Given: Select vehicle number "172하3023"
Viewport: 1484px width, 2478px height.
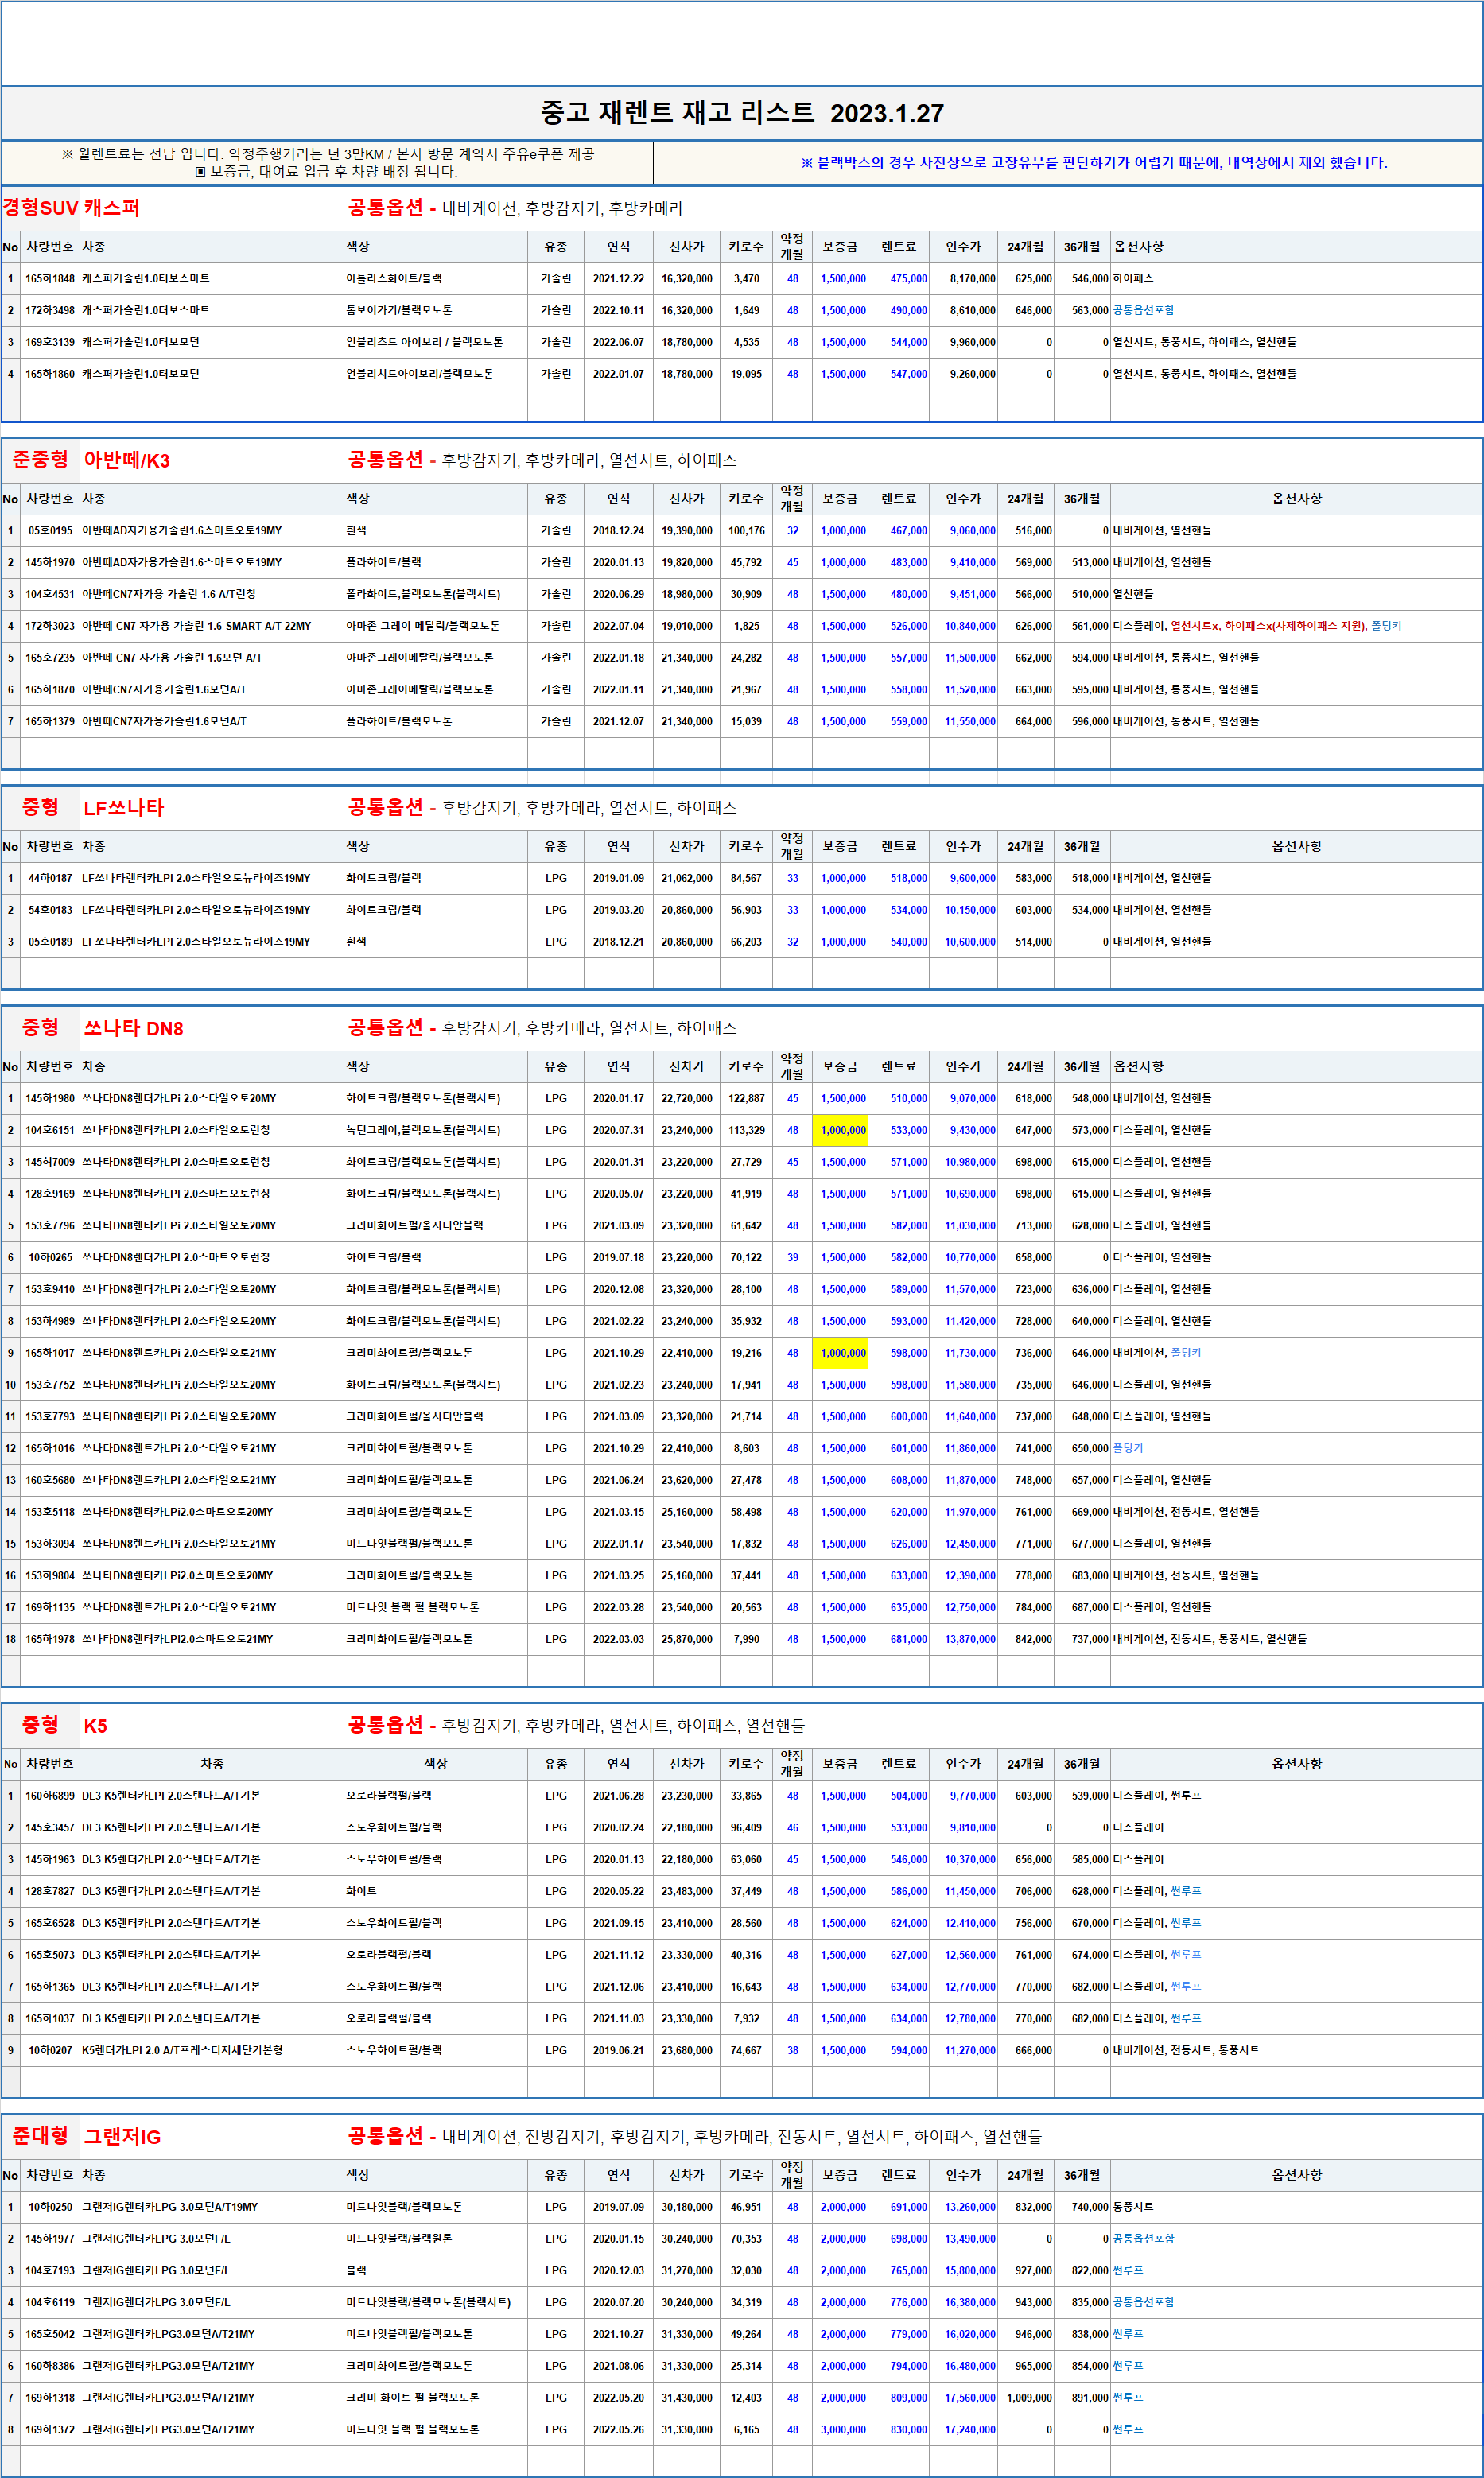Looking at the screenshot, I should click(50, 626).
